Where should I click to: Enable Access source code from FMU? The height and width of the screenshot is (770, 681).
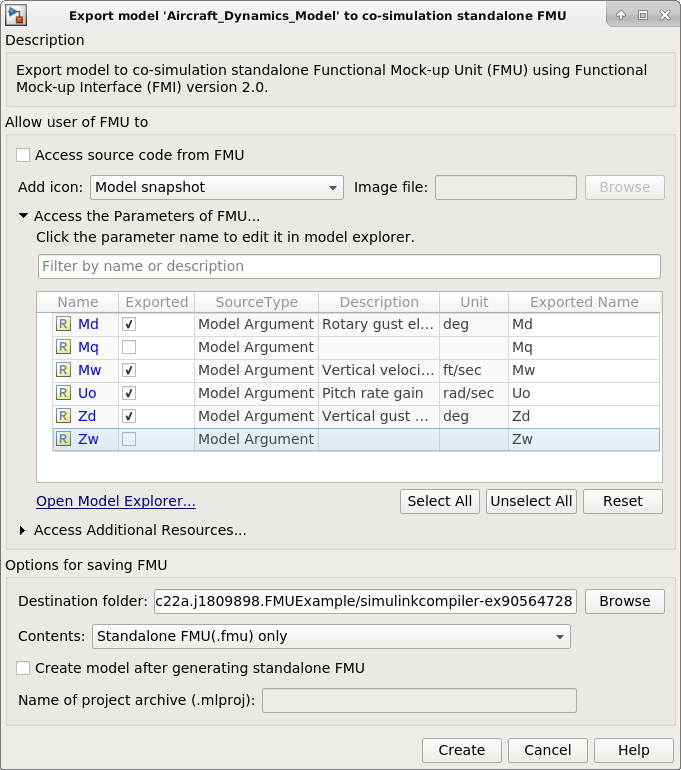(x=23, y=155)
